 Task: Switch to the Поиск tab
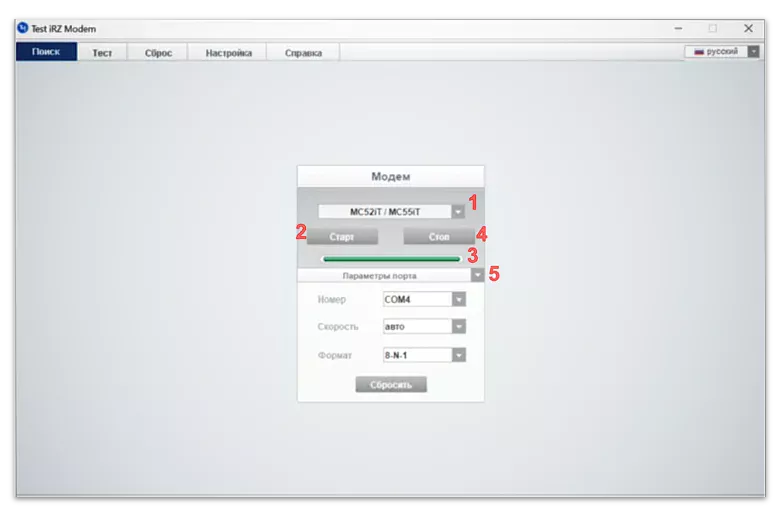click(46, 52)
